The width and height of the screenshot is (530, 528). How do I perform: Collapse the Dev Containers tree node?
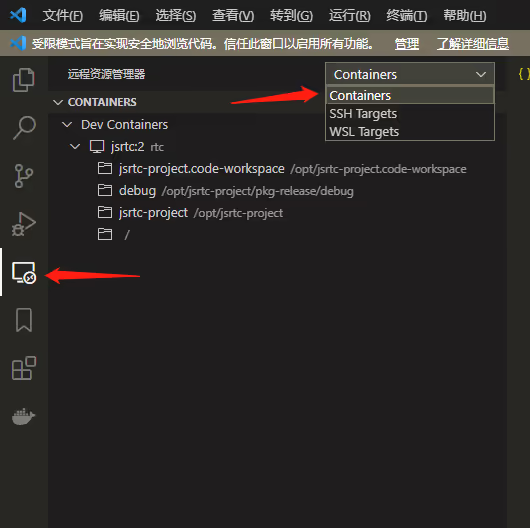[x=115, y=125]
